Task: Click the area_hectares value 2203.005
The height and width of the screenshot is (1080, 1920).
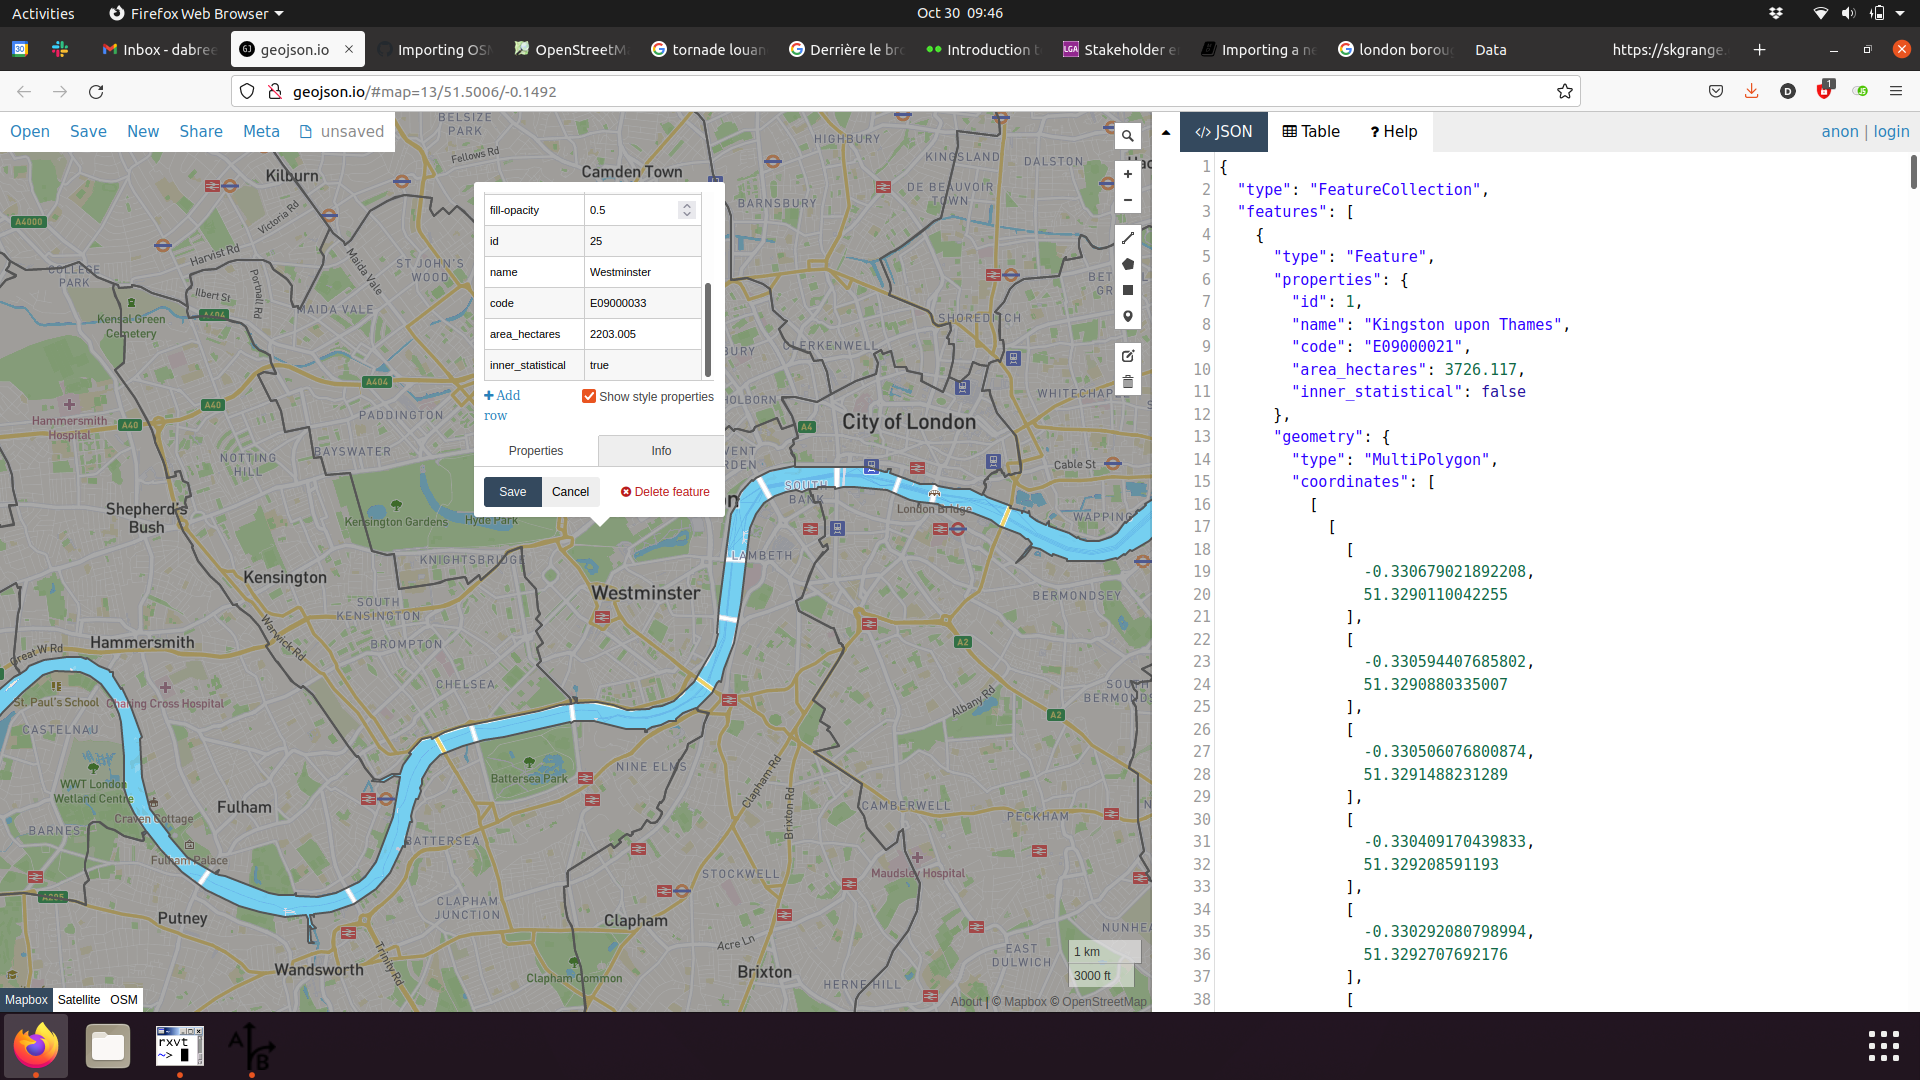Action: pyautogui.click(x=642, y=334)
